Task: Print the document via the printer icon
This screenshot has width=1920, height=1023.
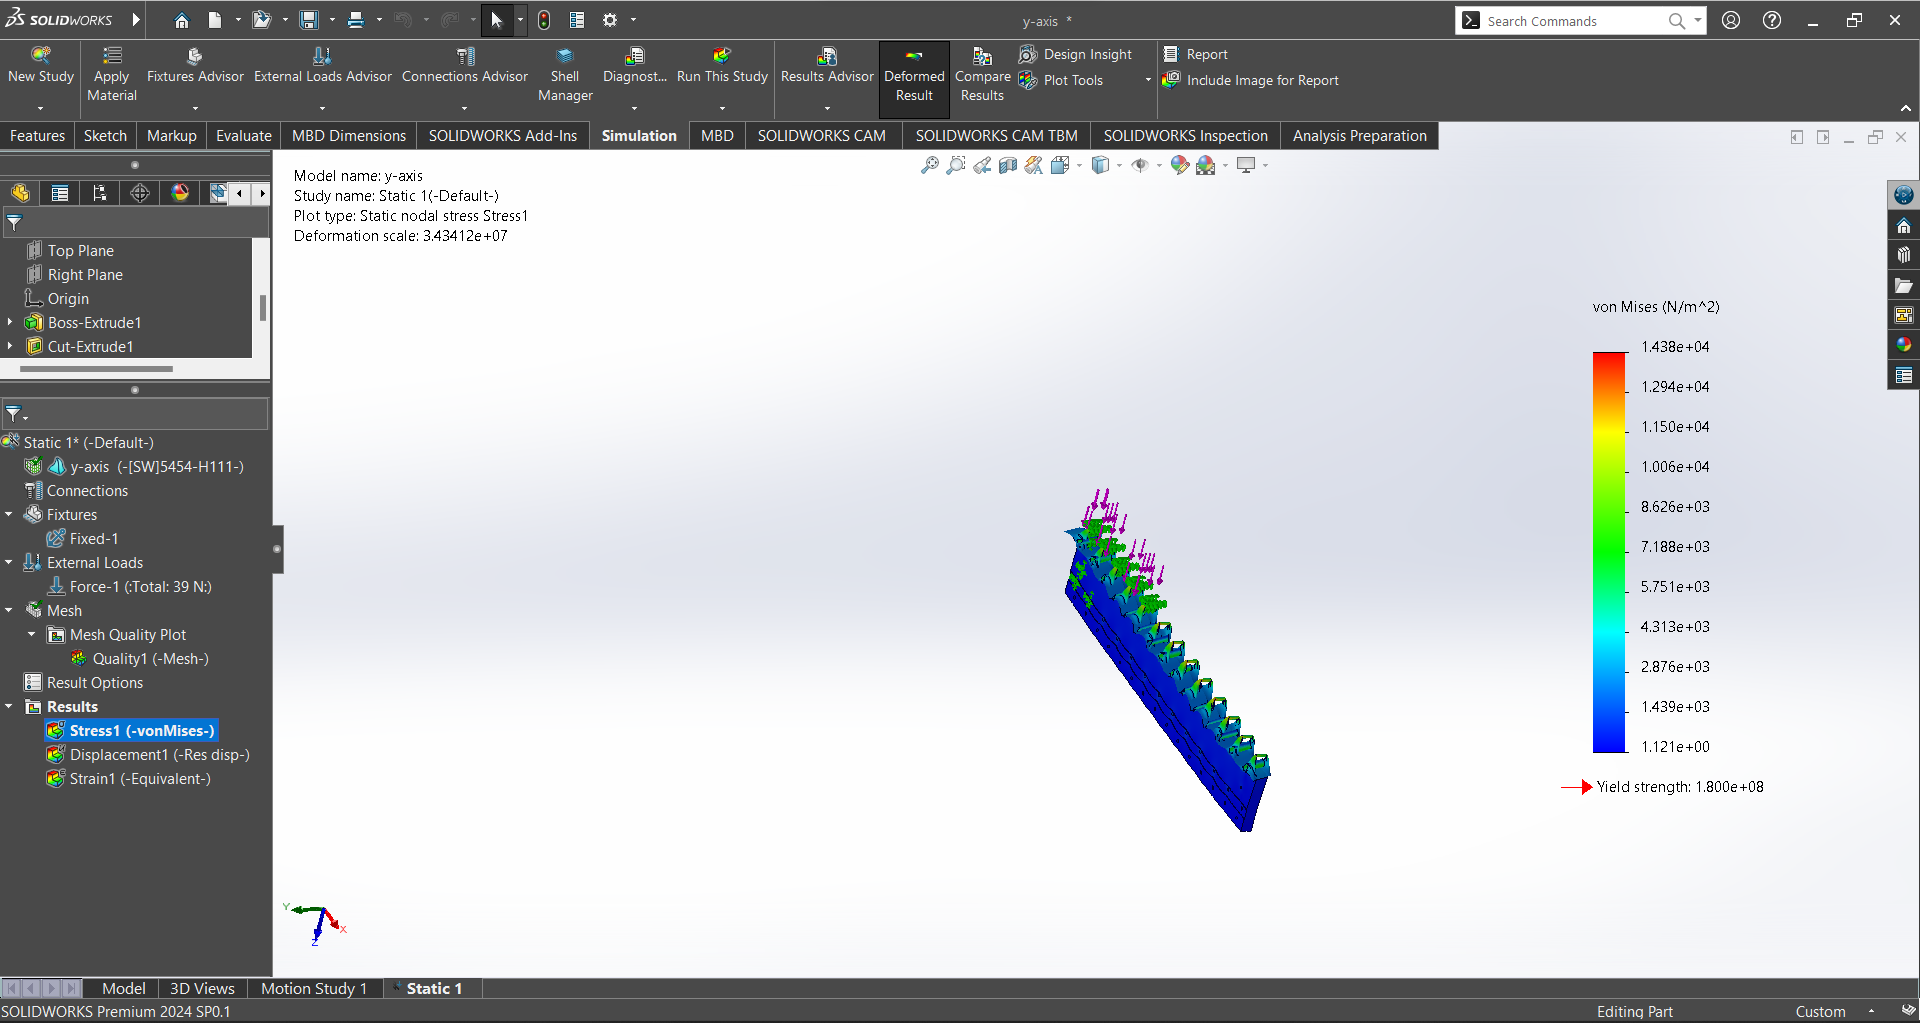Action: 356,20
